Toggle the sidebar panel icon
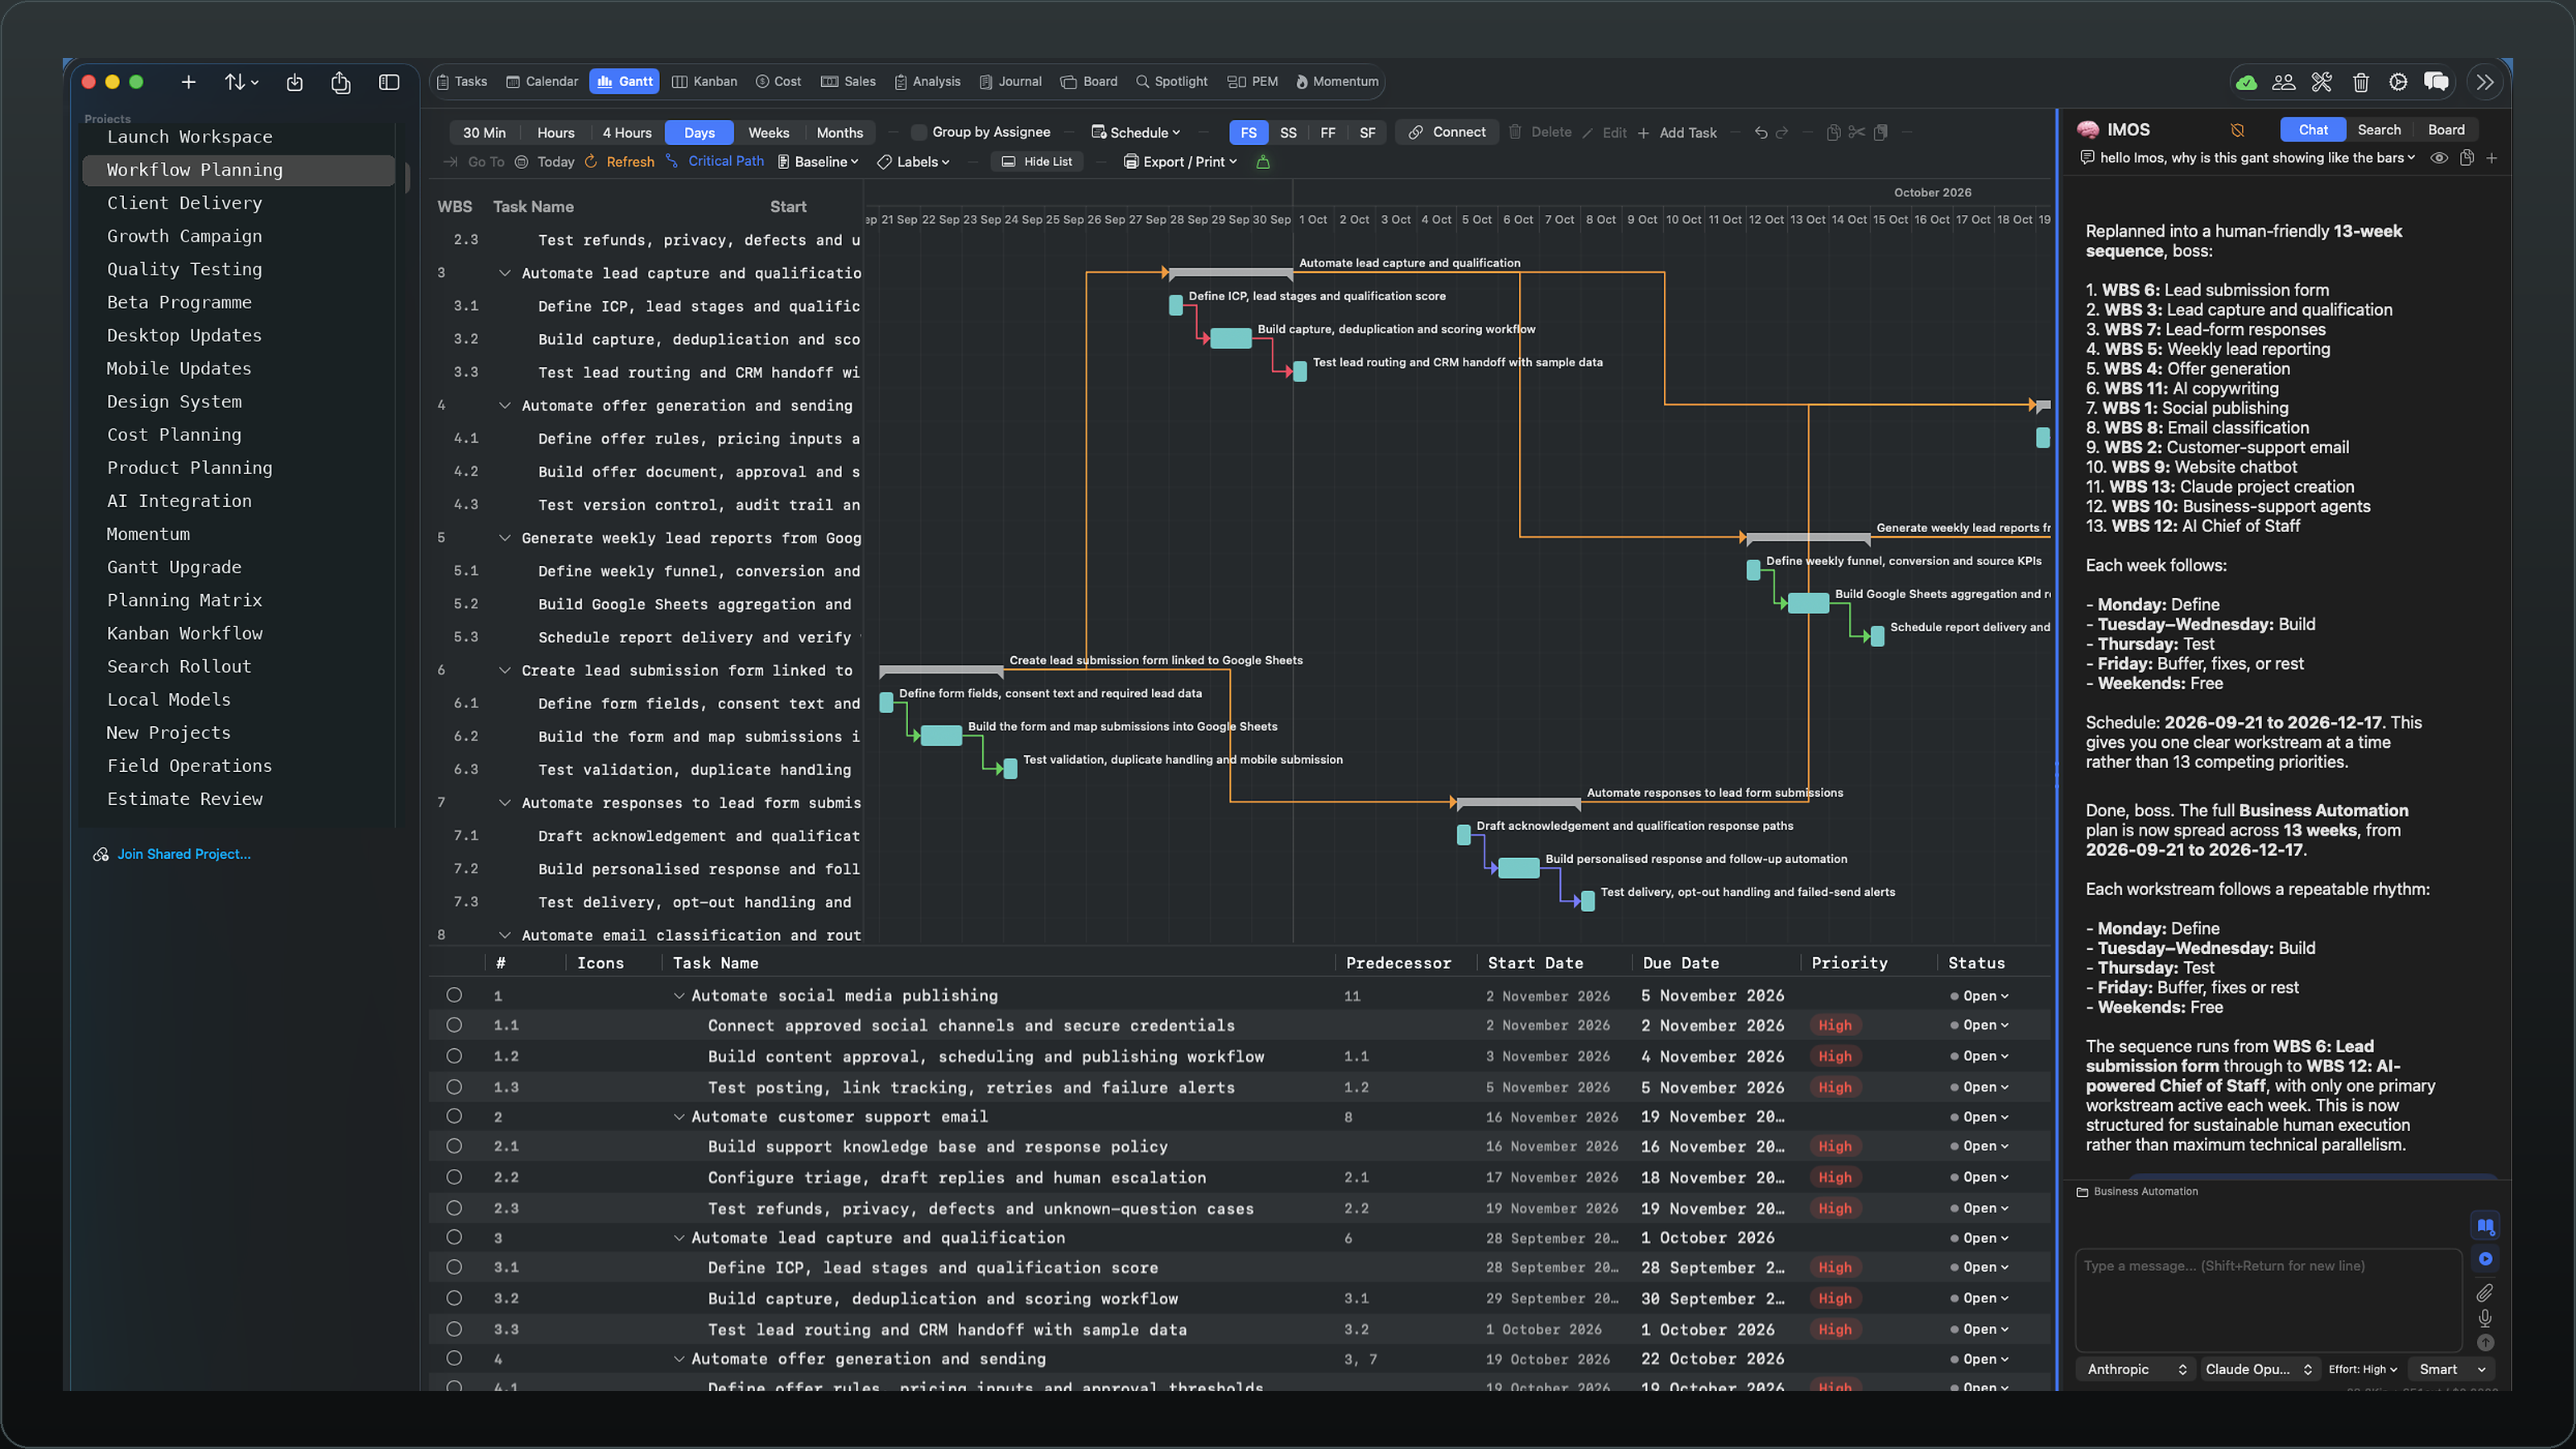Image resolution: width=2576 pixels, height=1449 pixels. tap(389, 82)
